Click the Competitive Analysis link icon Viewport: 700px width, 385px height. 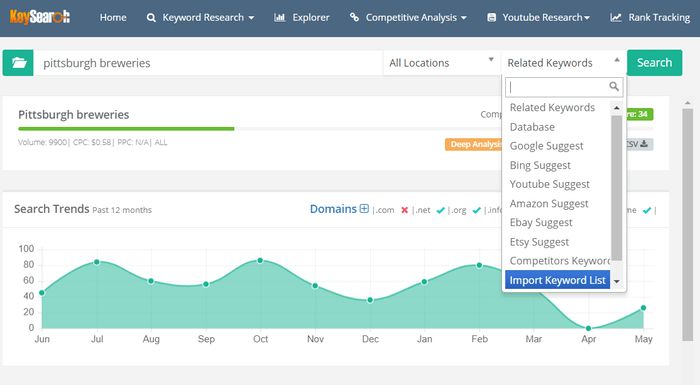(x=354, y=17)
